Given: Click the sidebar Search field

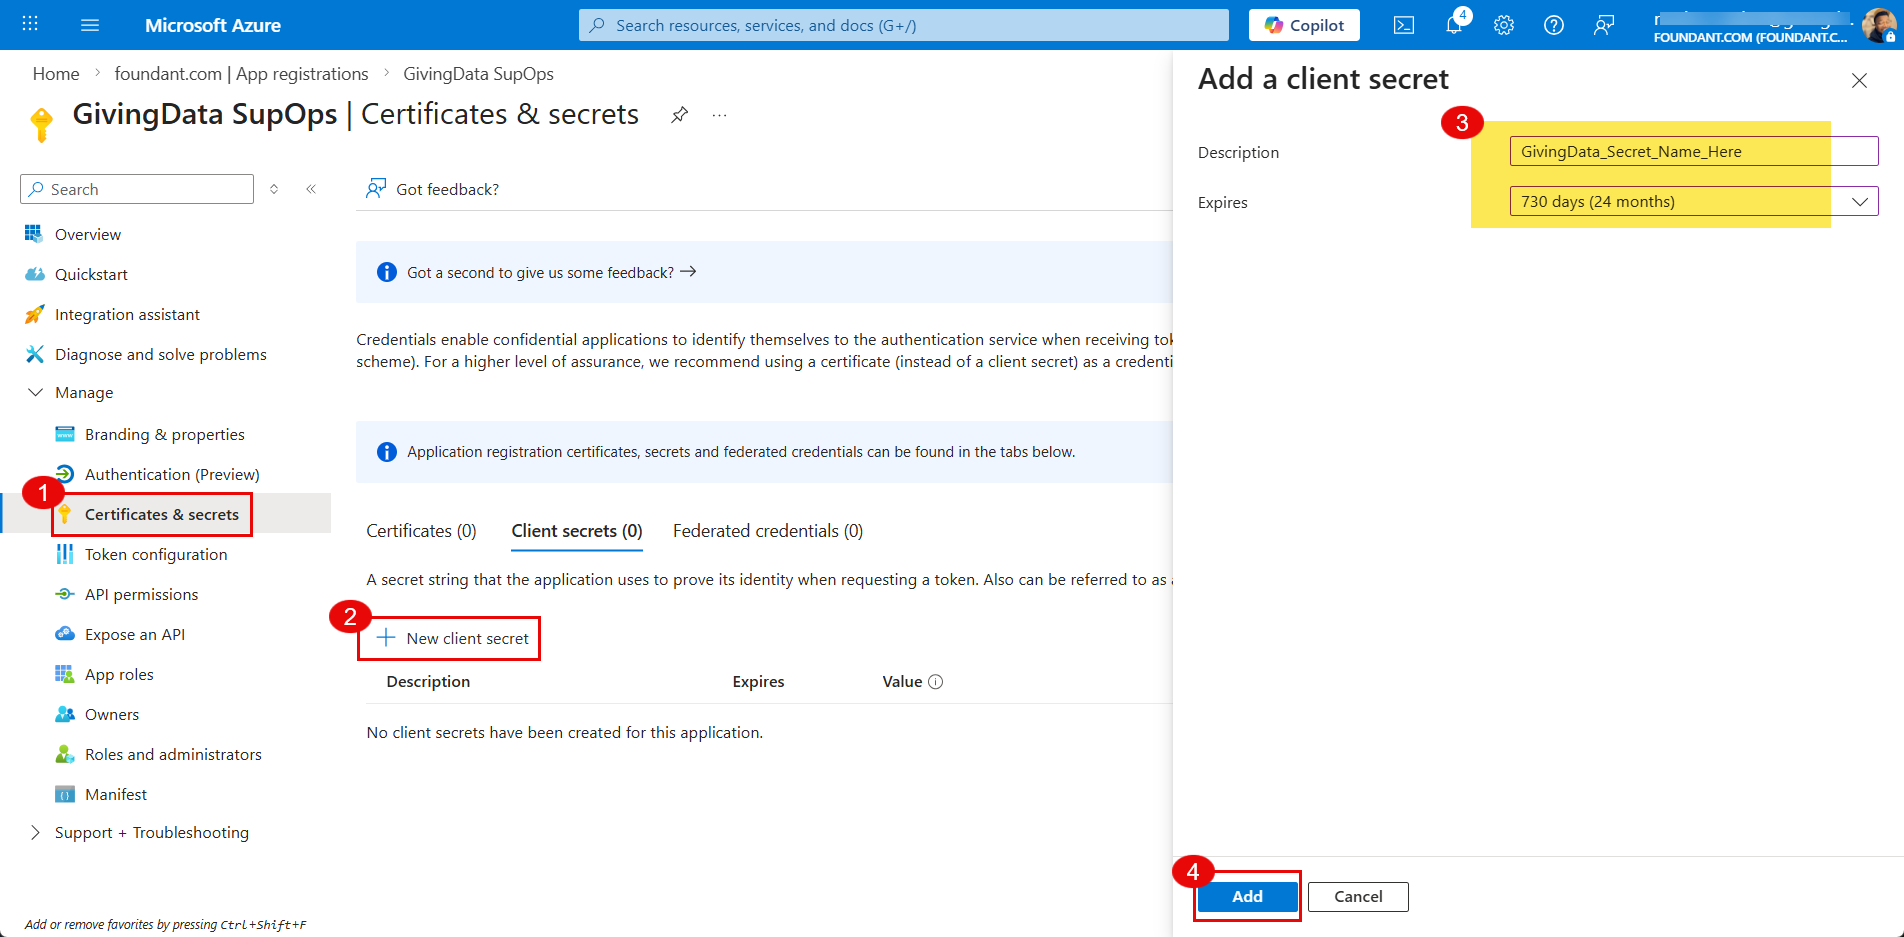Looking at the screenshot, I should tap(137, 189).
